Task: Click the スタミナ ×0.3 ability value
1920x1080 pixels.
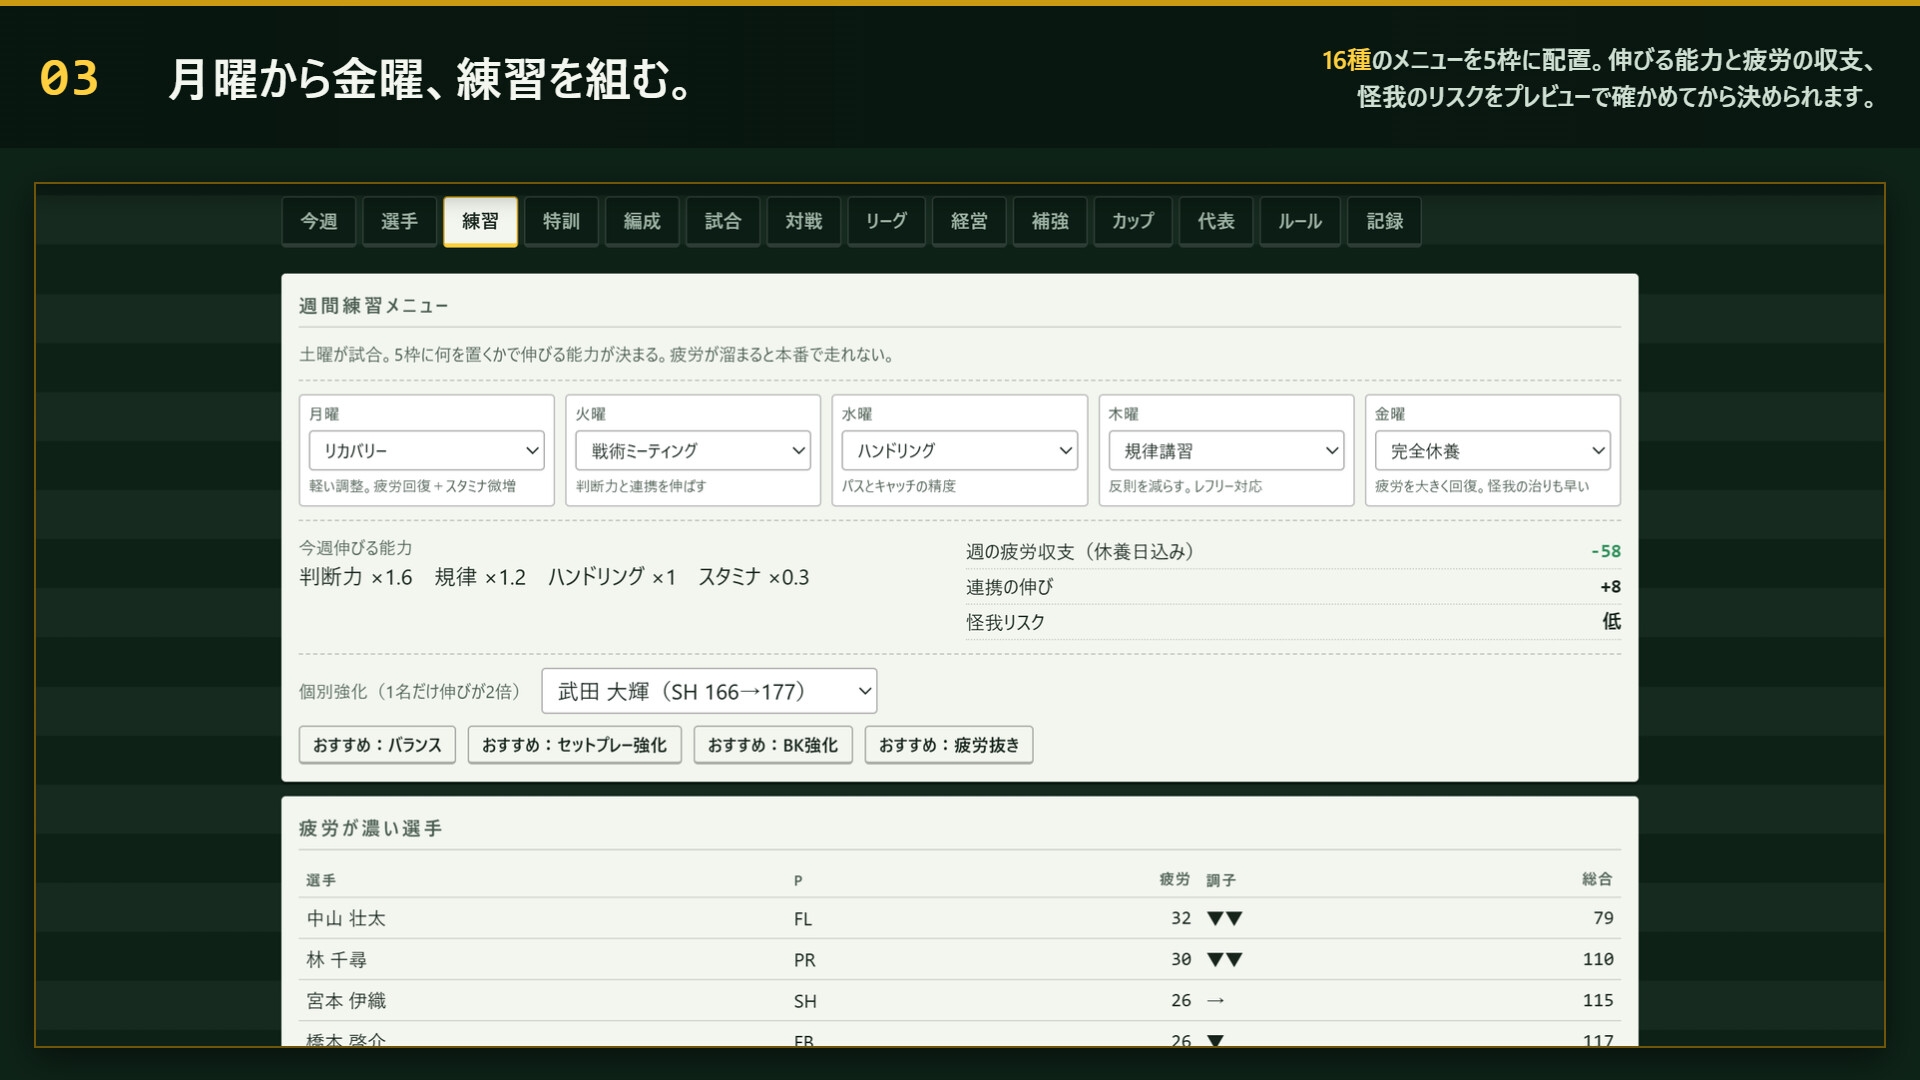Action: 754,577
